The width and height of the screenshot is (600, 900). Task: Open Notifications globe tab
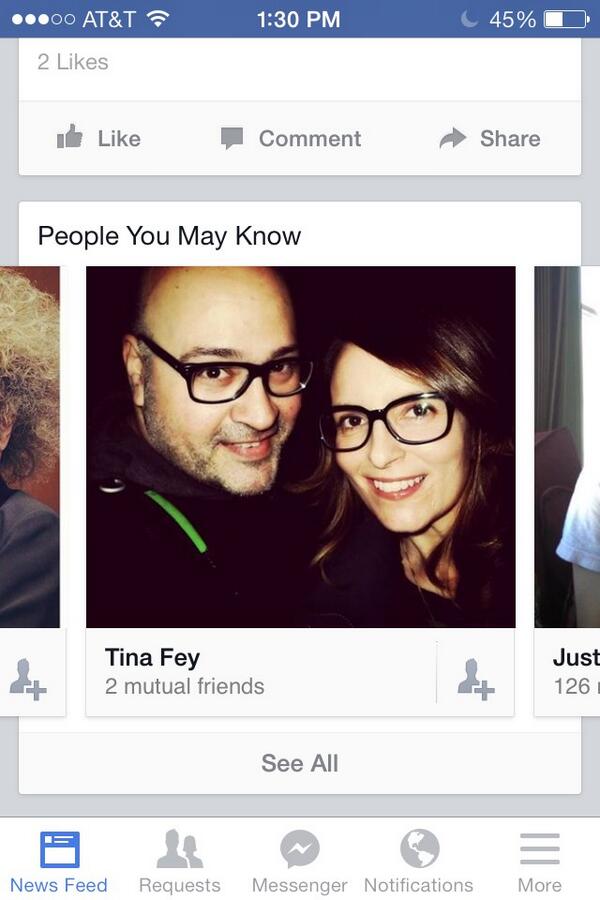tap(419, 861)
